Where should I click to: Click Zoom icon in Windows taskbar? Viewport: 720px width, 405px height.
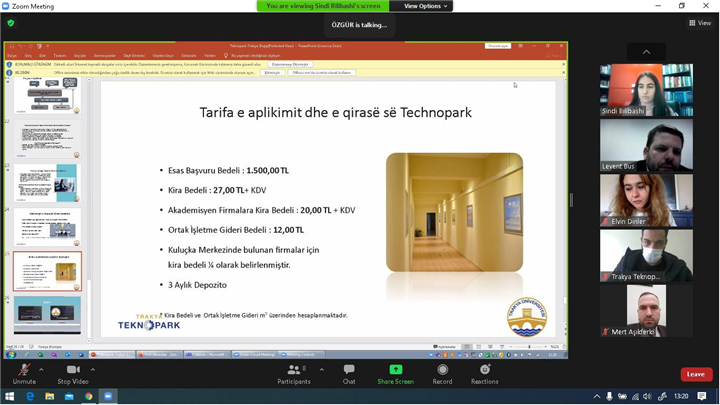[x=108, y=396]
